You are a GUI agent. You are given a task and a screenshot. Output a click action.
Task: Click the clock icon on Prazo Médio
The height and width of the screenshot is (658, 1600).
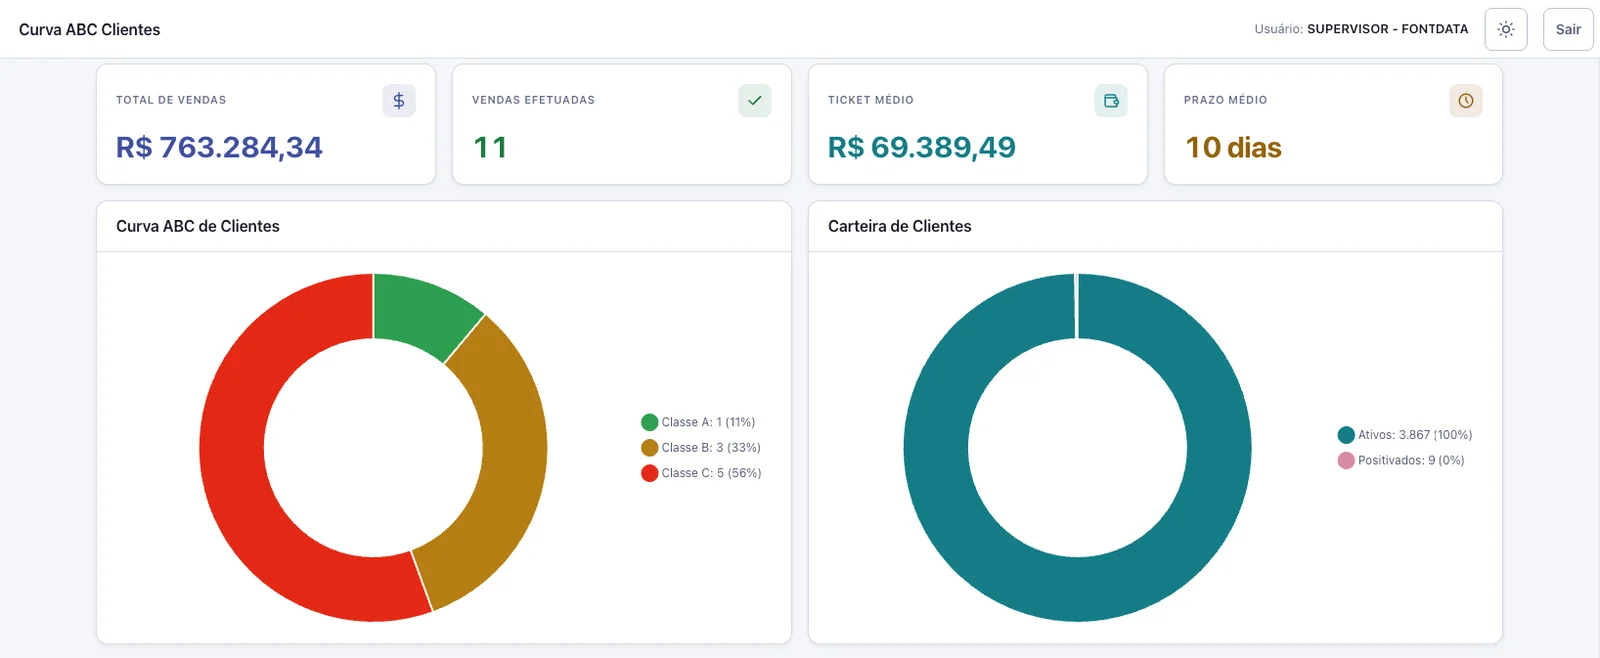(1466, 100)
